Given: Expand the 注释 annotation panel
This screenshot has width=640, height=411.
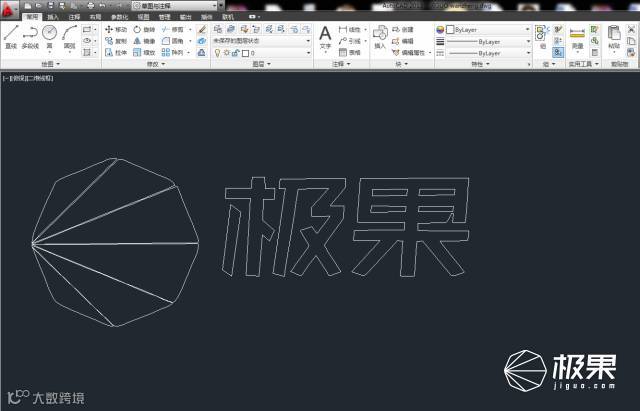Looking at the screenshot, I should 341,64.
